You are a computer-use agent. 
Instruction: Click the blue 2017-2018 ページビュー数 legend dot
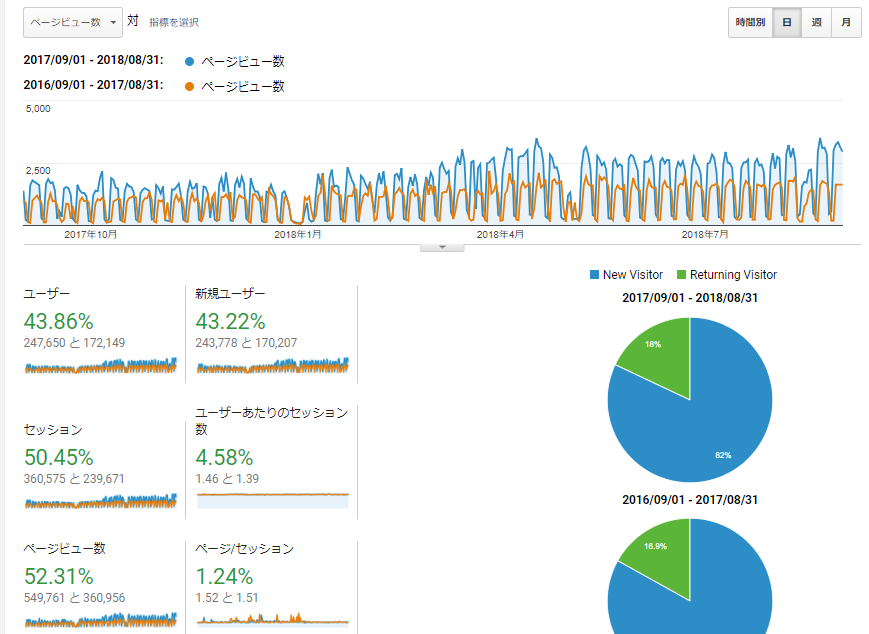pyautogui.click(x=190, y=61)
